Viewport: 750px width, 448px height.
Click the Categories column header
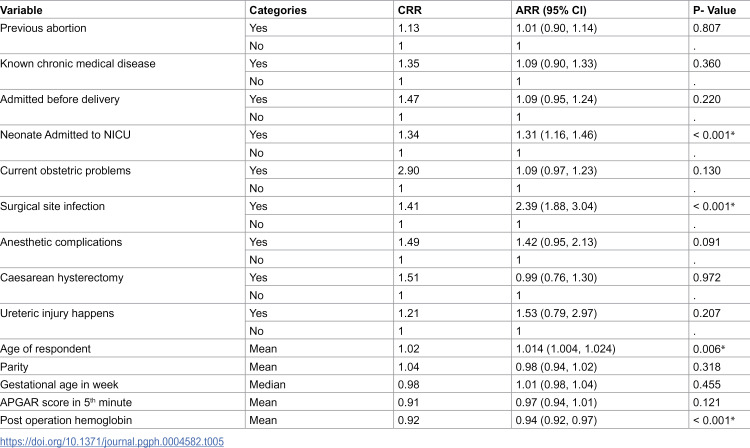(278, 10)
